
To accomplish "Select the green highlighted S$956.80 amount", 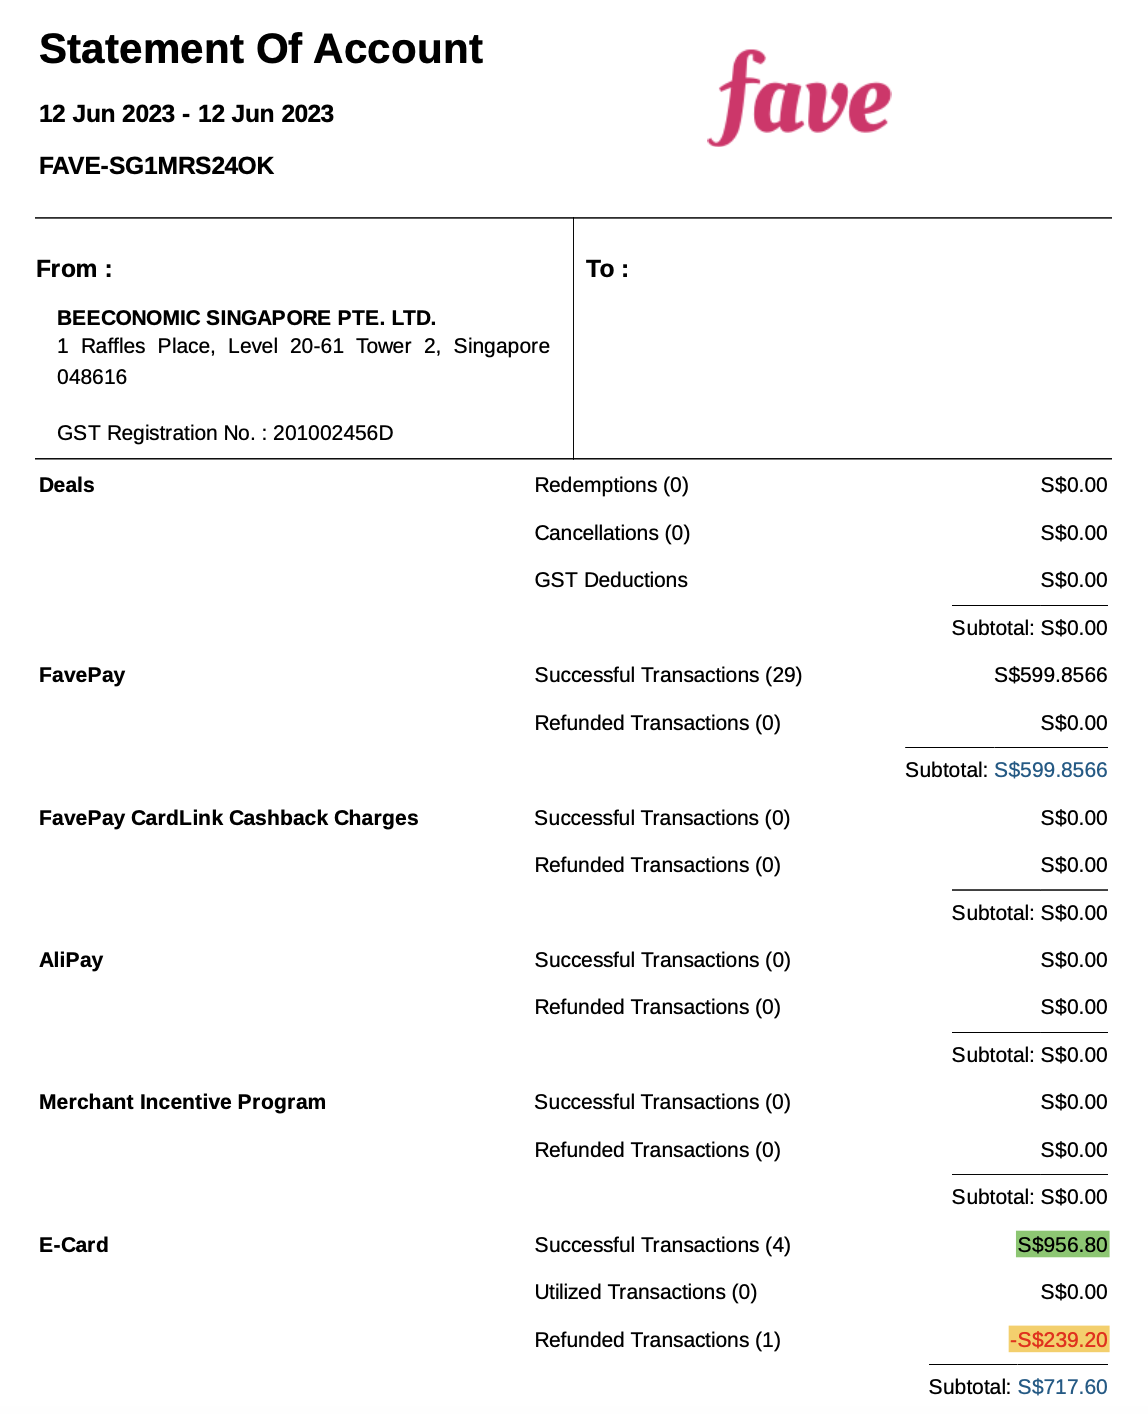I will (1062, 1245).
